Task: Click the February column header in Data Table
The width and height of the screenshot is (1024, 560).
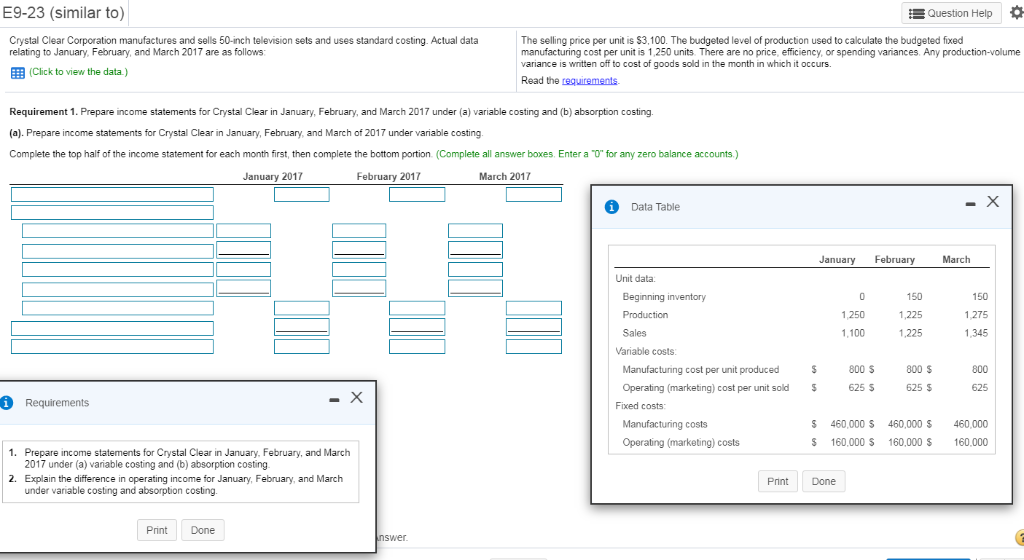Action: (895, 259)
